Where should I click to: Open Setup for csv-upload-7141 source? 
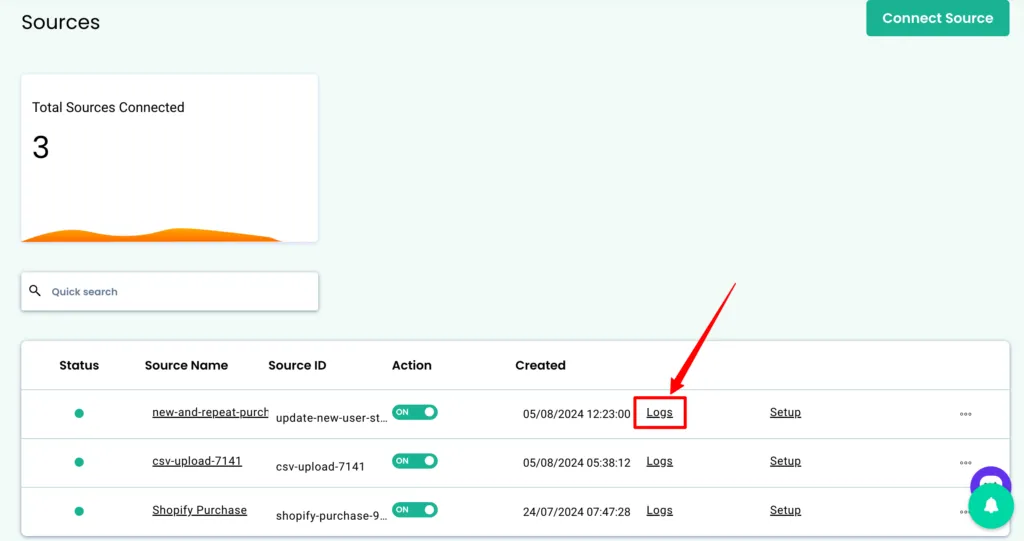785,462
